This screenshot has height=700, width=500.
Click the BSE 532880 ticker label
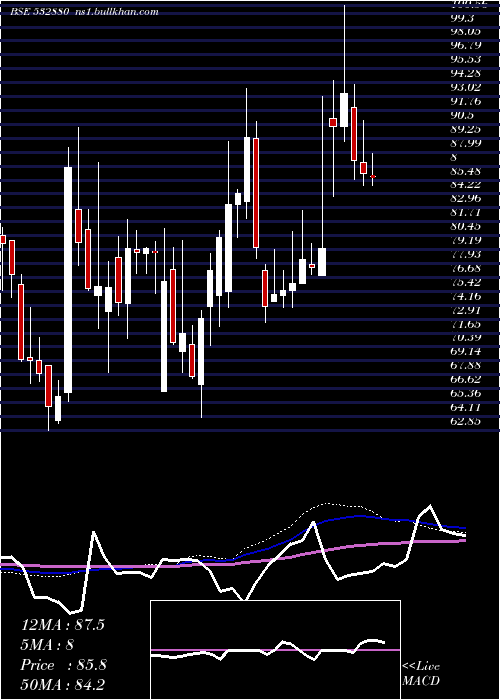39,12
